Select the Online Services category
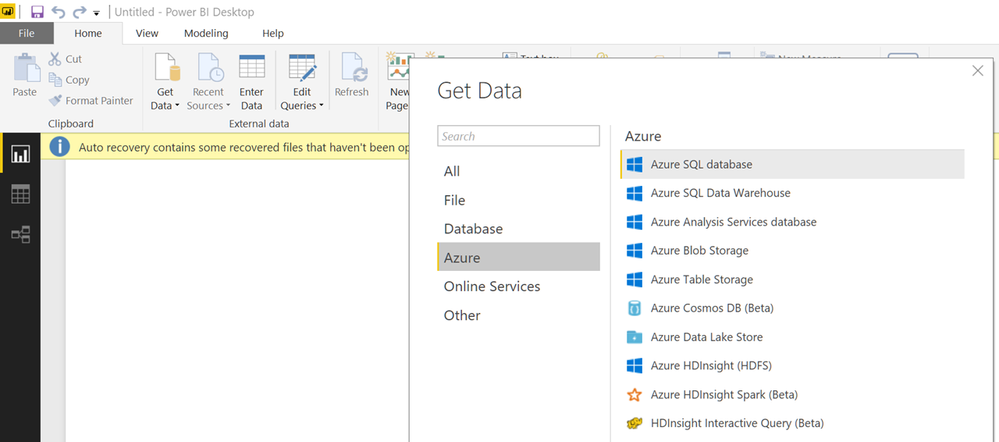Screen dimensions: 999x442 click(492, 286)
